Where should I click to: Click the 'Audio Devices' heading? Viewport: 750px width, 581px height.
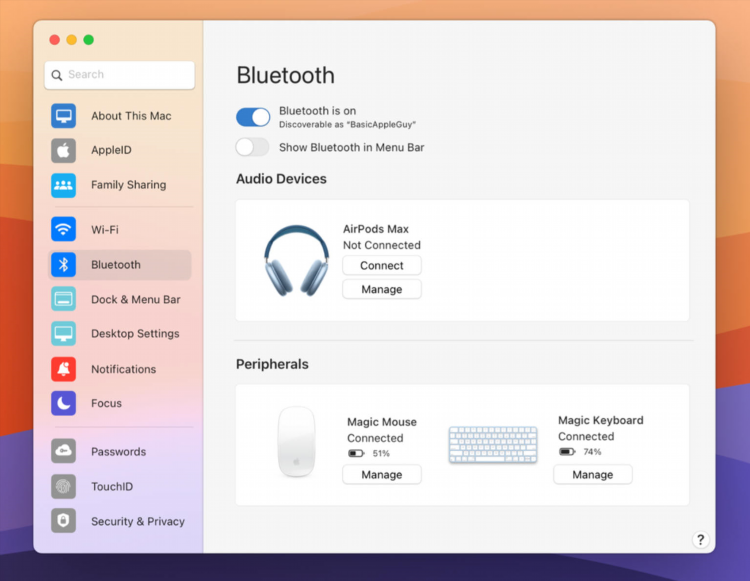click(281, 179)
